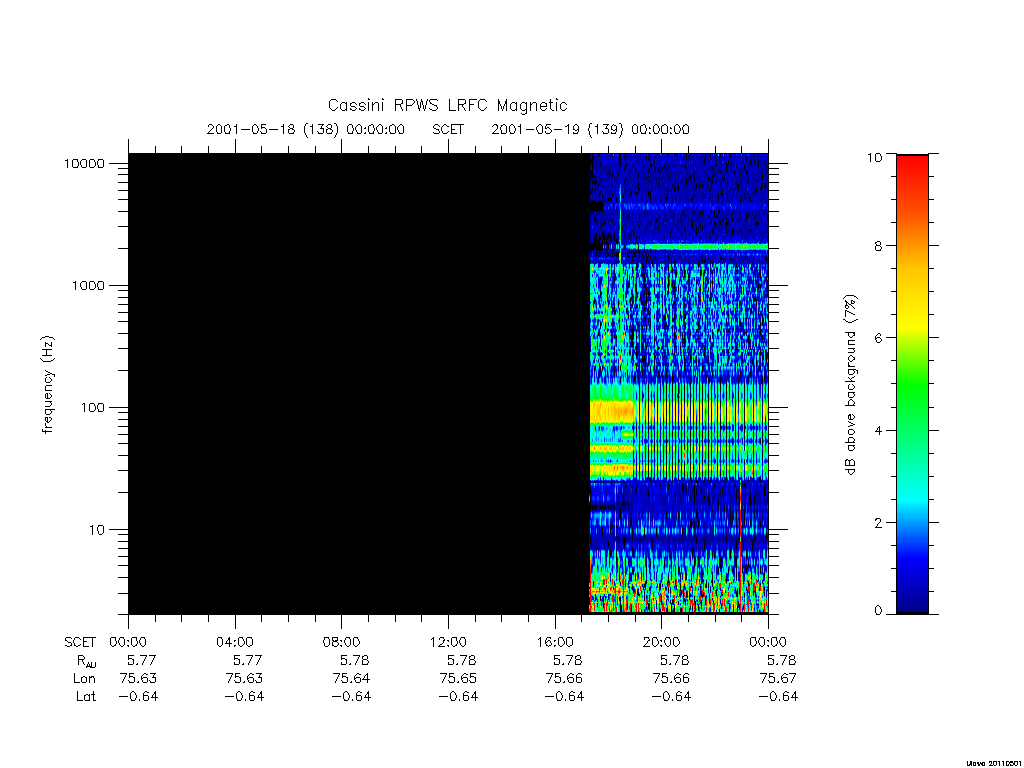Click the 20:00 SCET time label
This screenshot has width=1024, height=768.
tap(662, 642)
